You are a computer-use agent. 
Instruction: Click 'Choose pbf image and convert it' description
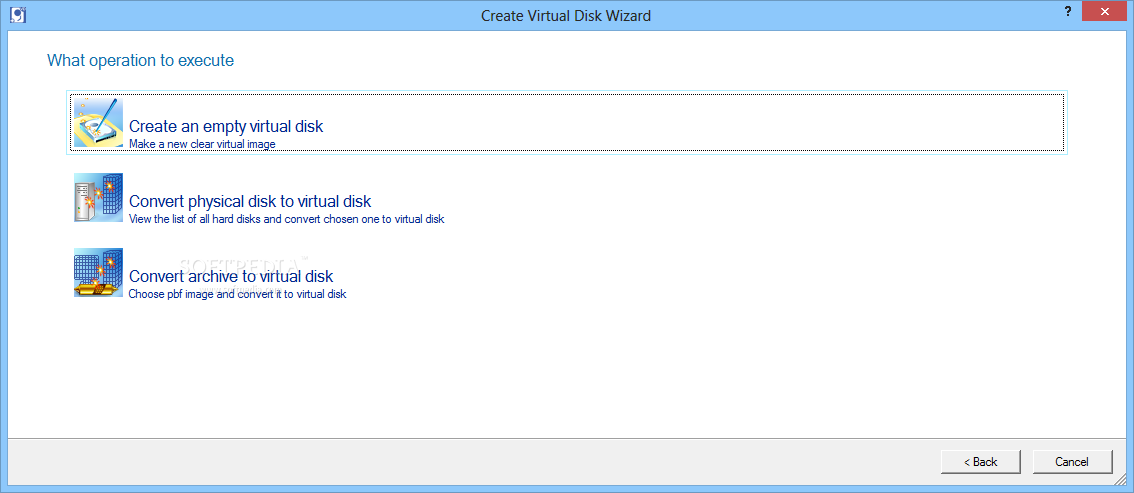[x=237, y=294]
